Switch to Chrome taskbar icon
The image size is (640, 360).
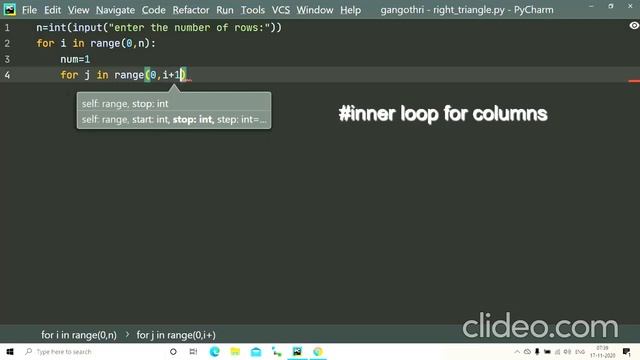tap(318, 351)
